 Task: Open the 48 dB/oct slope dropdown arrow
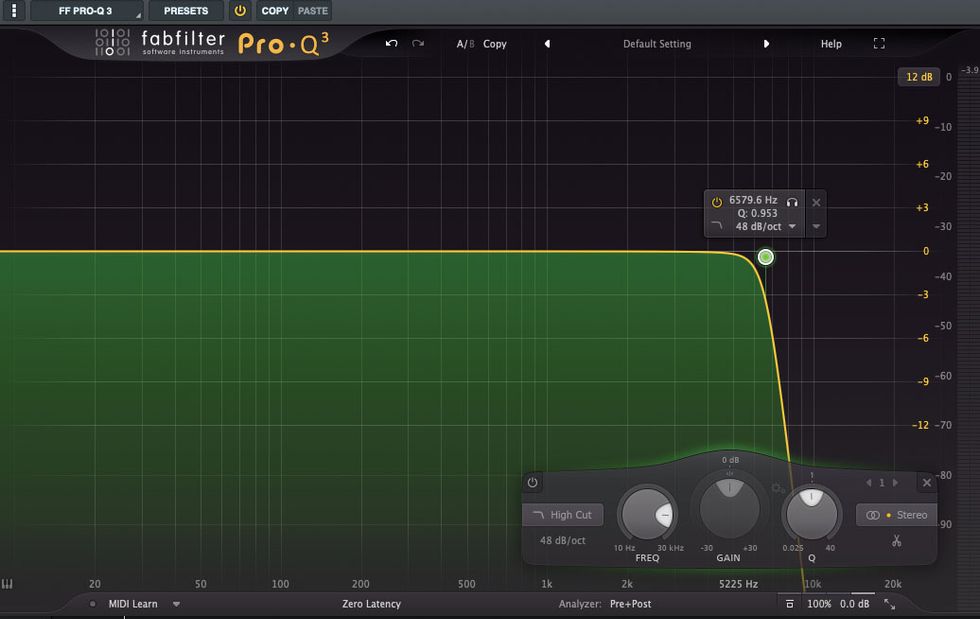792,226
